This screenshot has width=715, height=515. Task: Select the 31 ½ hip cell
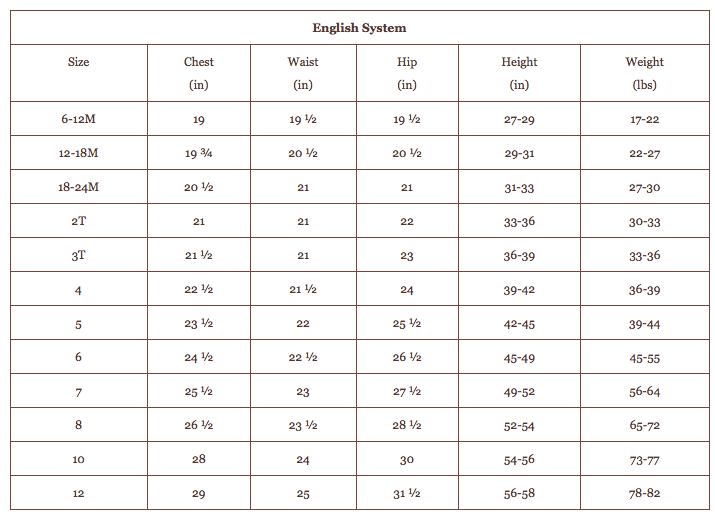pyautogui.click(x=407, y=493)
